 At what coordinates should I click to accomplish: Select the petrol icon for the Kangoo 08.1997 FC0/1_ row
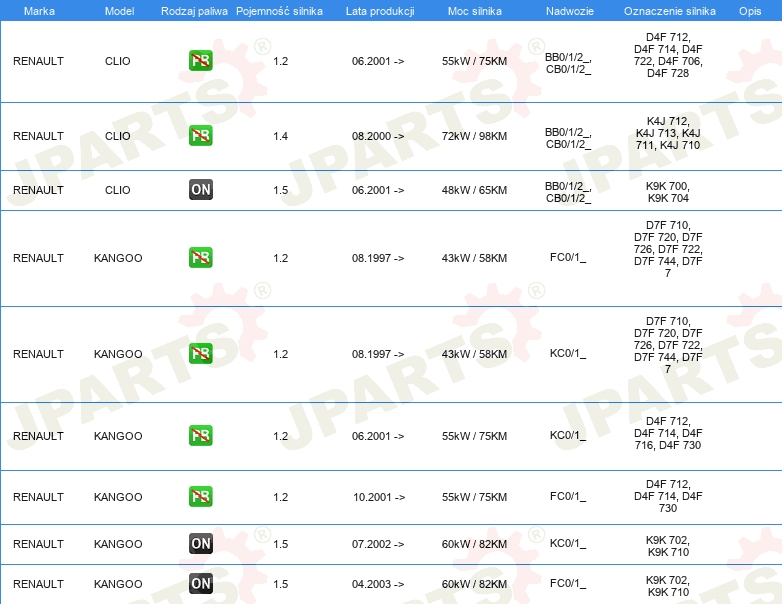[200, 257]
